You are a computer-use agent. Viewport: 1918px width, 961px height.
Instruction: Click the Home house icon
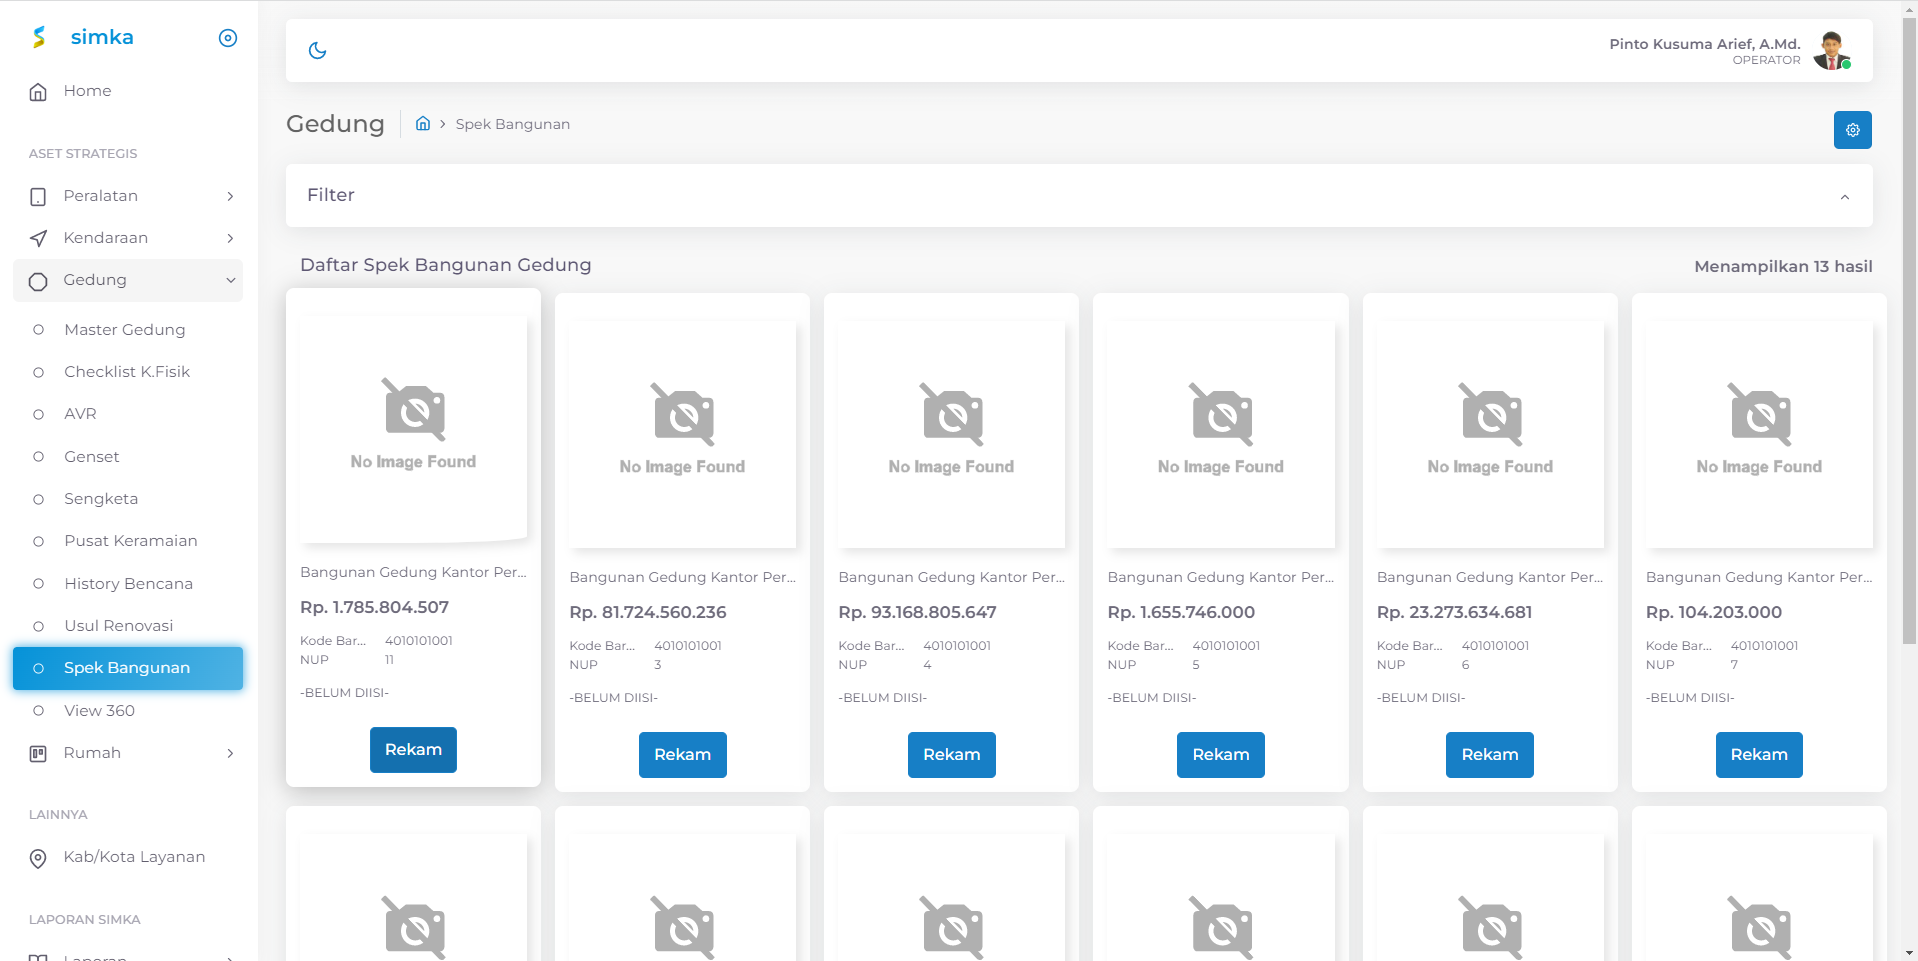click(38, 92)
